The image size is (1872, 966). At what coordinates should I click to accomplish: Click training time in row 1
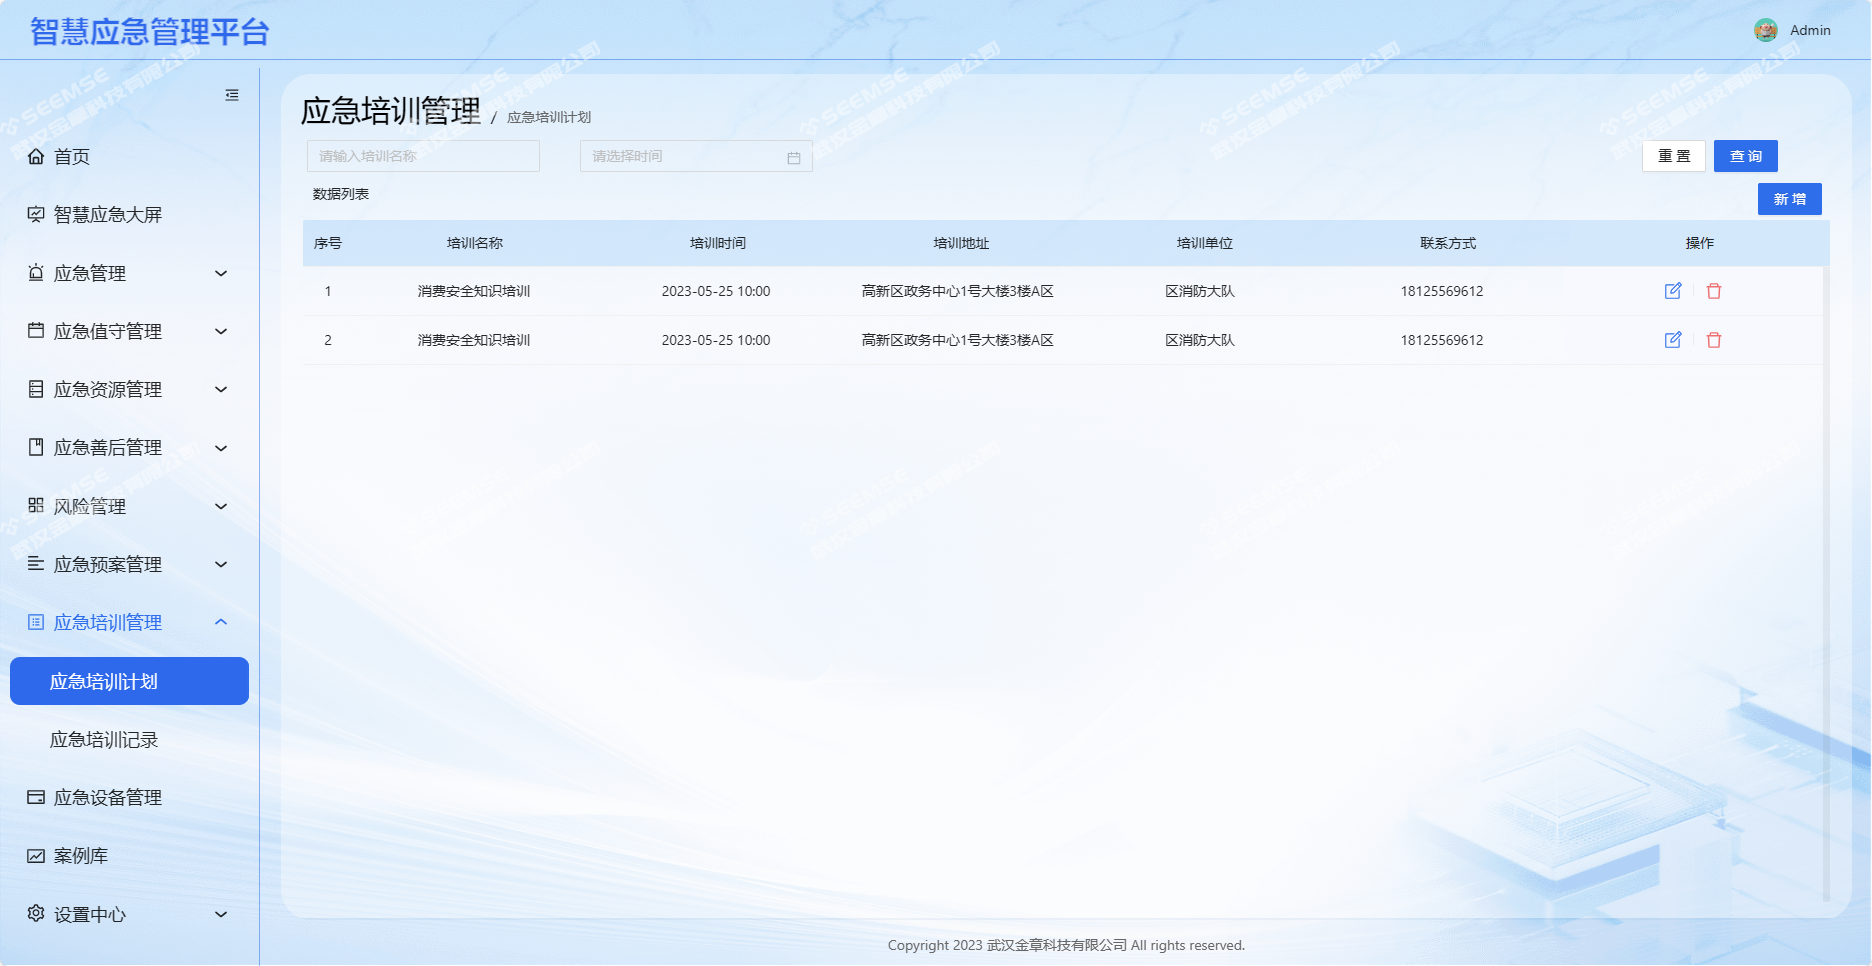[x=716, y=291]
